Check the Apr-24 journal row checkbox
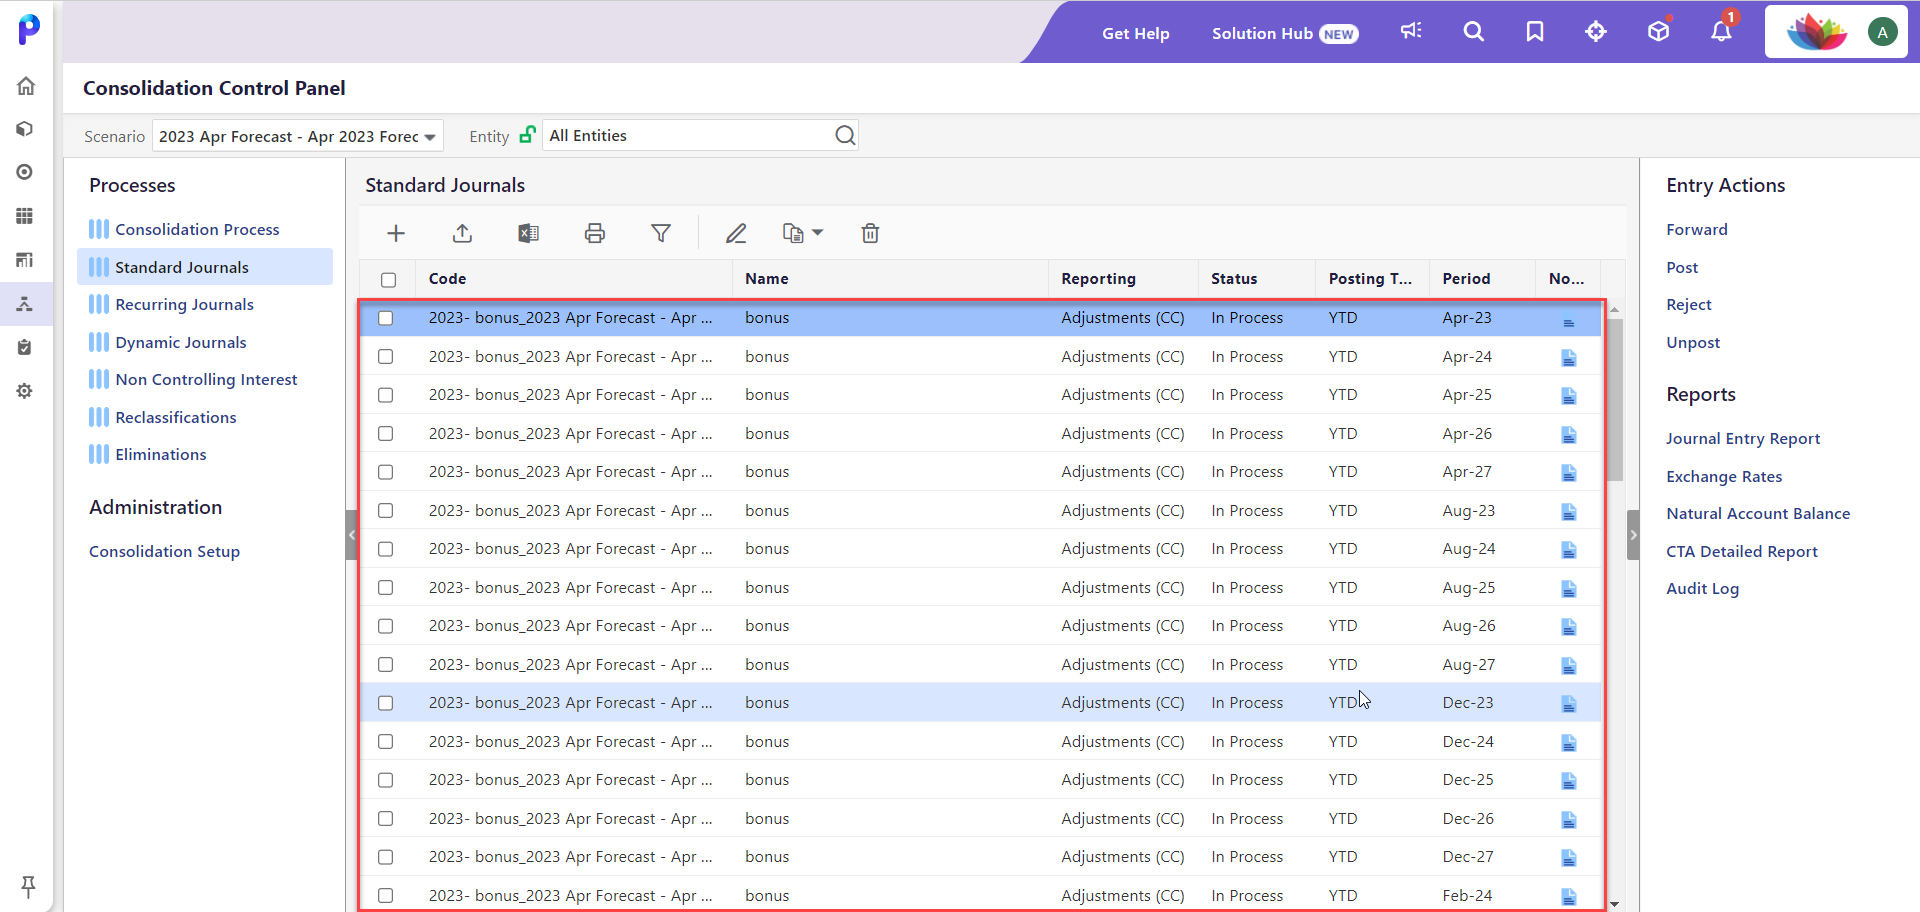Screen dimensions: 1920x912 [x=386, y=357]
